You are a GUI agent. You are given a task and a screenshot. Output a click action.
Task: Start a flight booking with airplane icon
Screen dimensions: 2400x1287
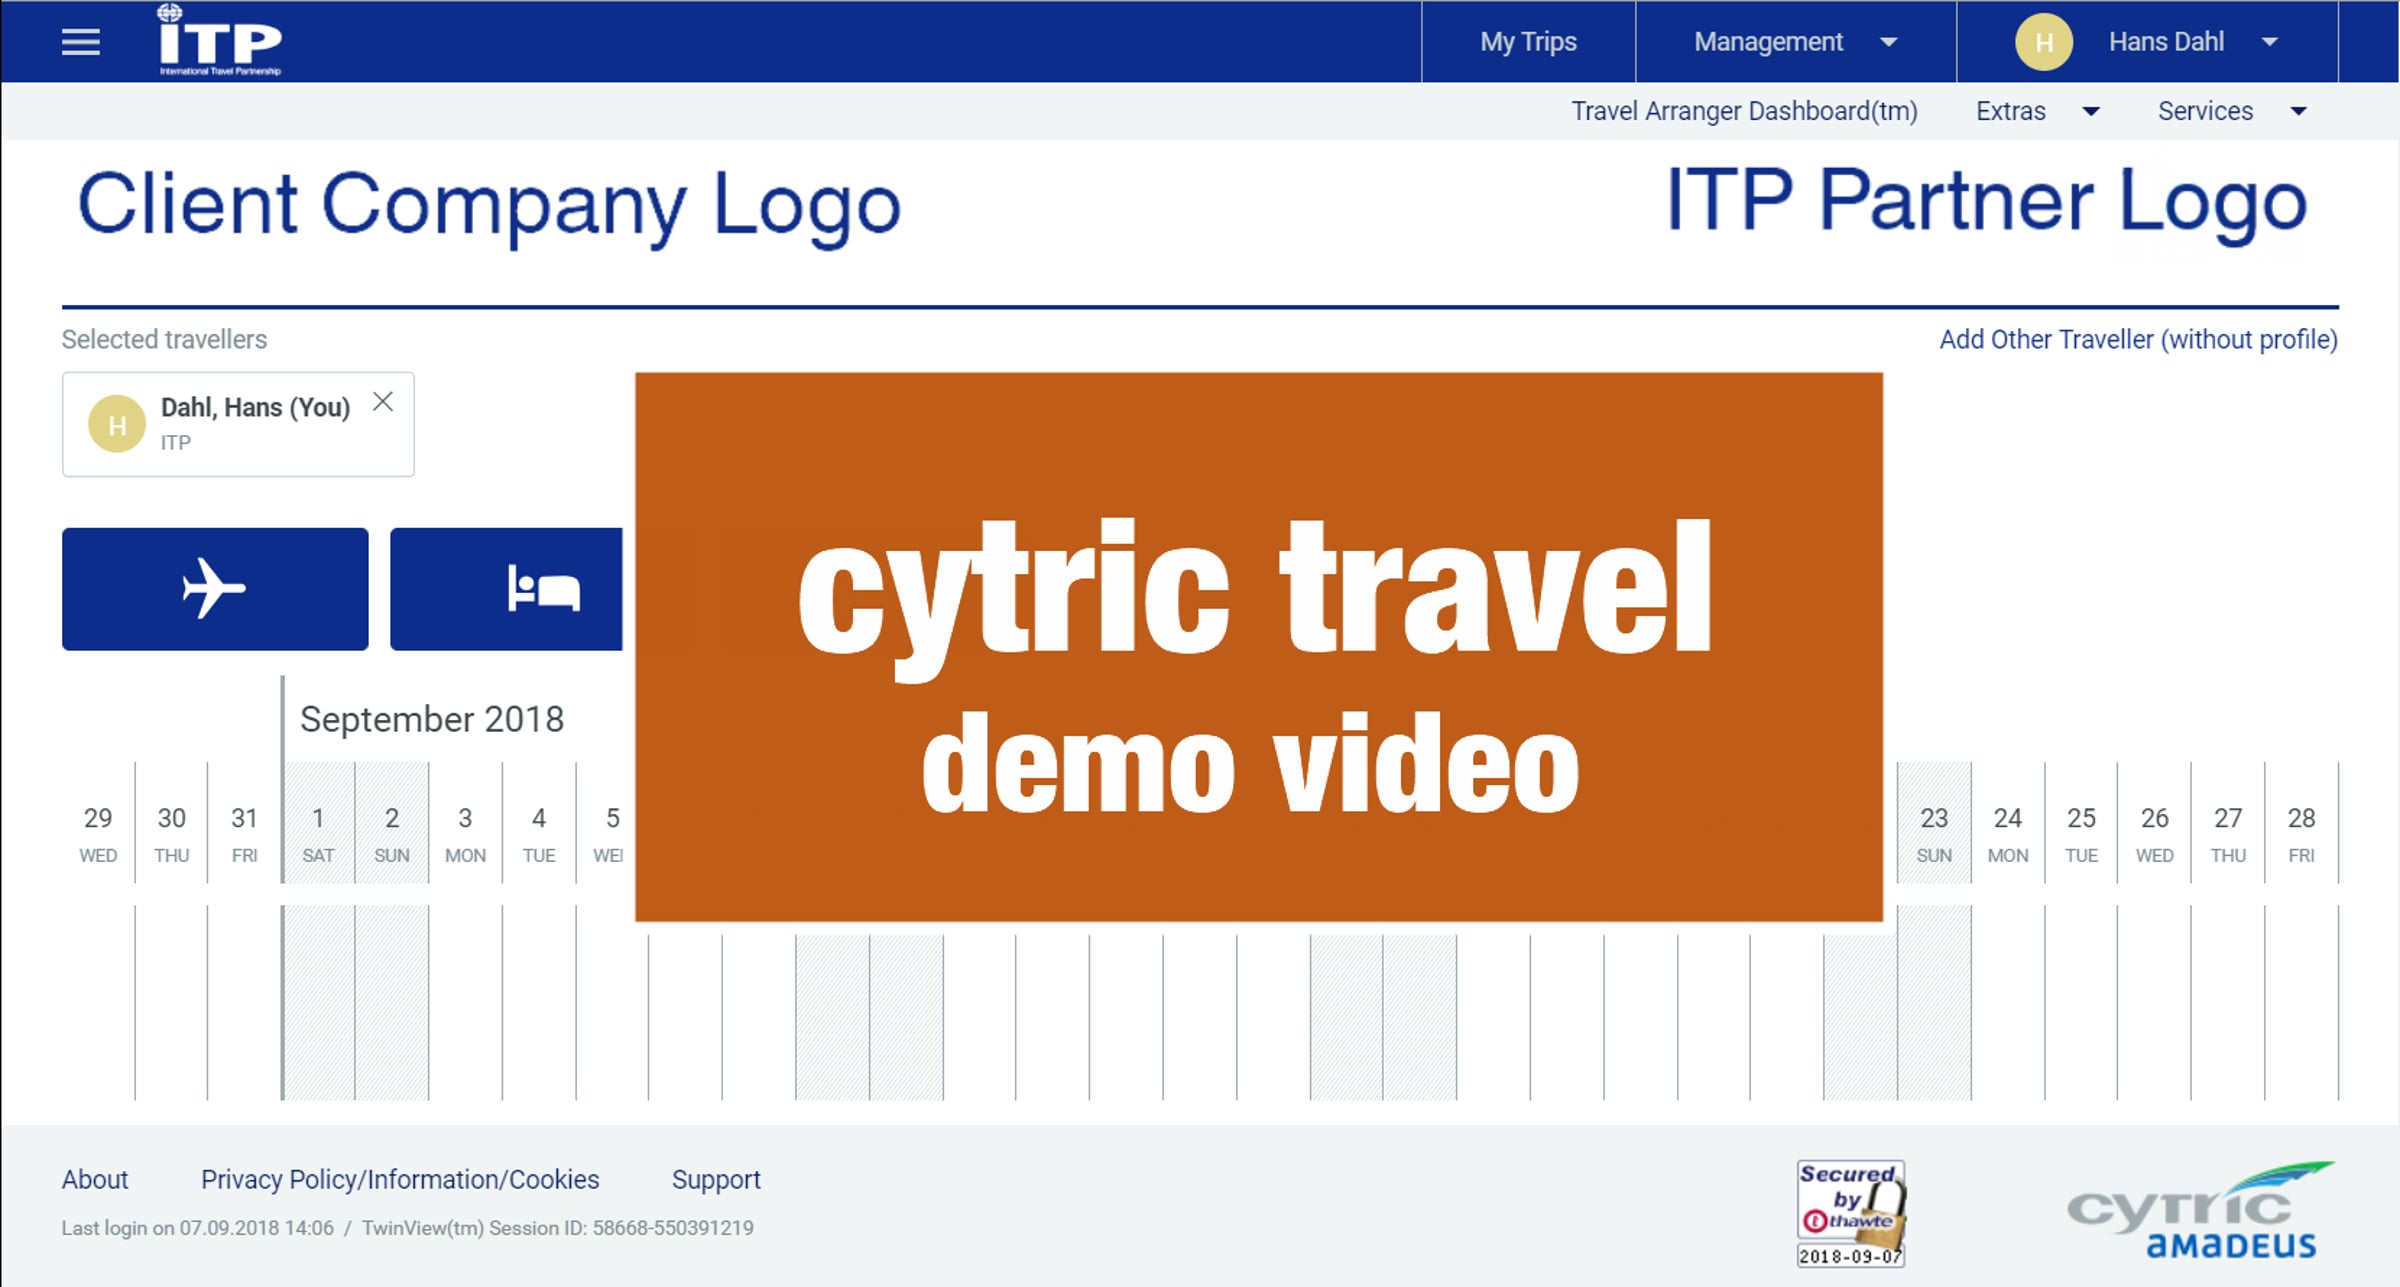tap(215, 589)
